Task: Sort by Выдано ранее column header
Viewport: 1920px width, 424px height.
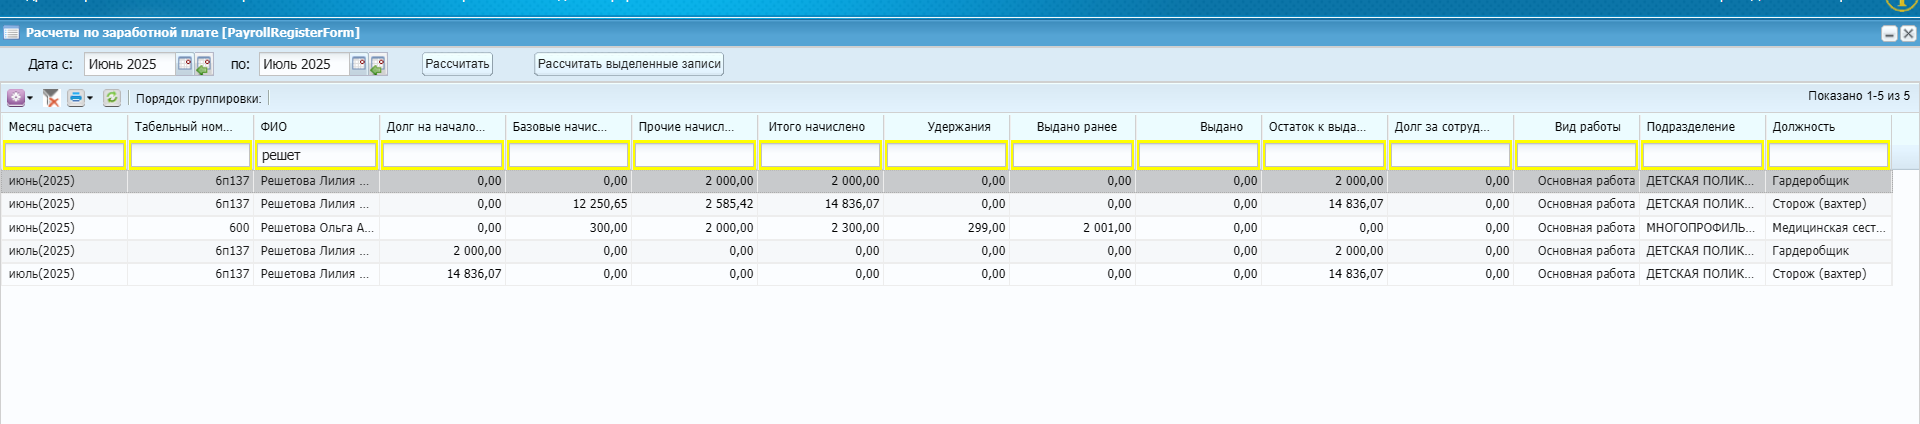Action: tap(1073, 127)
